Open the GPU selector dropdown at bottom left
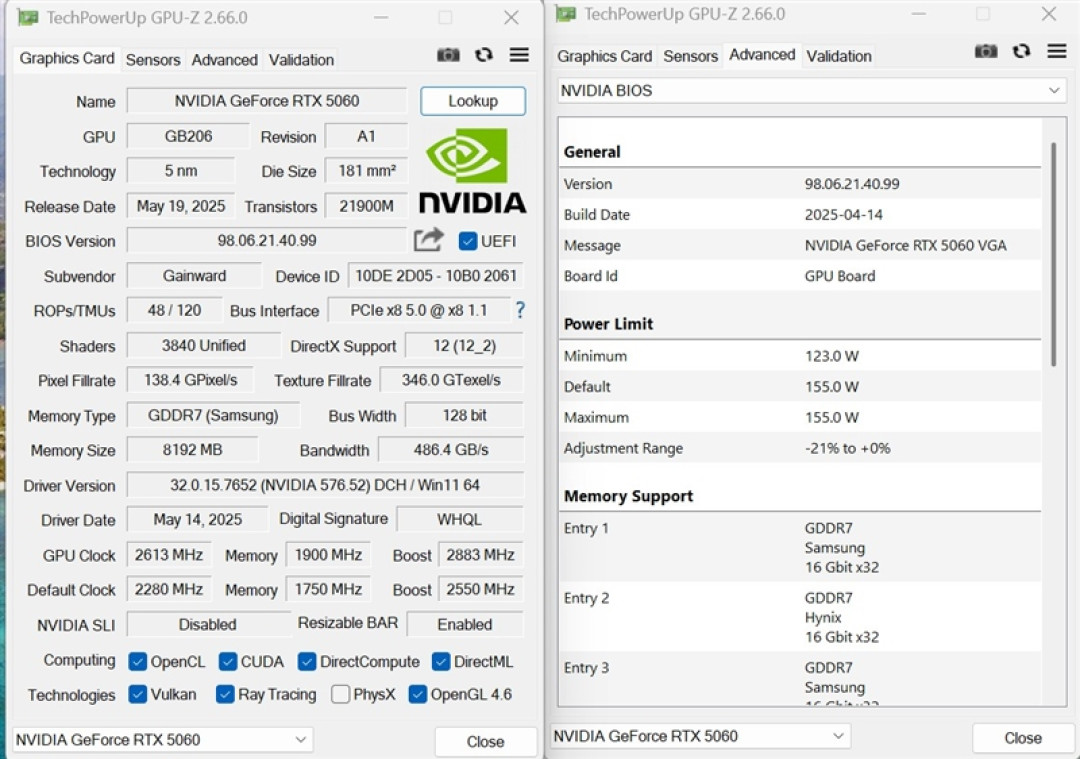Image resolution: width=1080 pixels, height=759 pixels. coord(162,740)
